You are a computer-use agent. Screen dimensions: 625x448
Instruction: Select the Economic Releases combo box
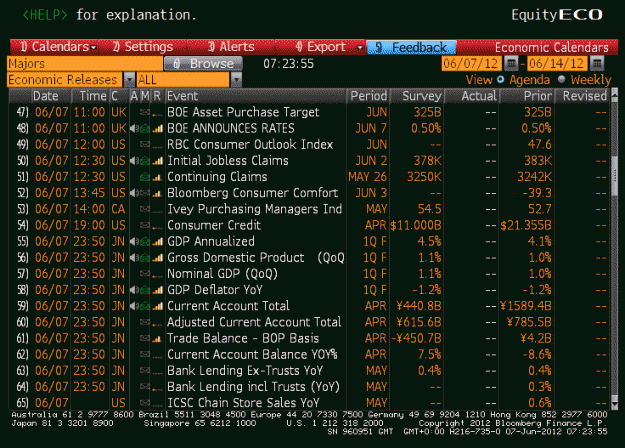[66, 80]
